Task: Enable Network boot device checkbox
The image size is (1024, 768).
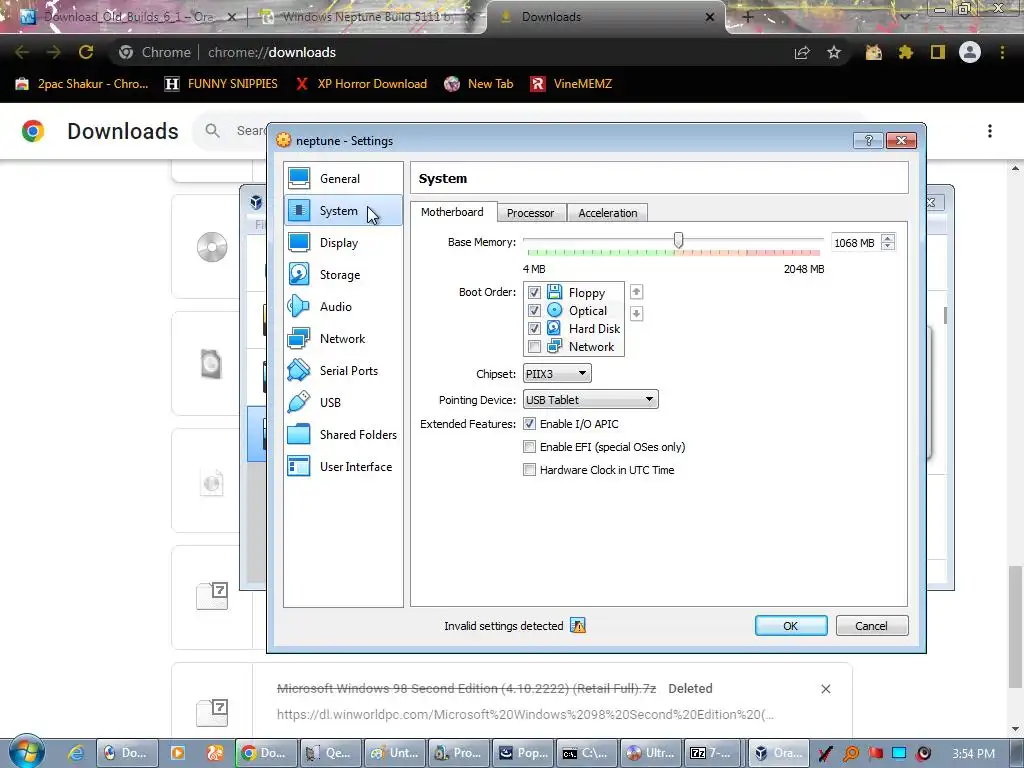Action: (534, 346)
